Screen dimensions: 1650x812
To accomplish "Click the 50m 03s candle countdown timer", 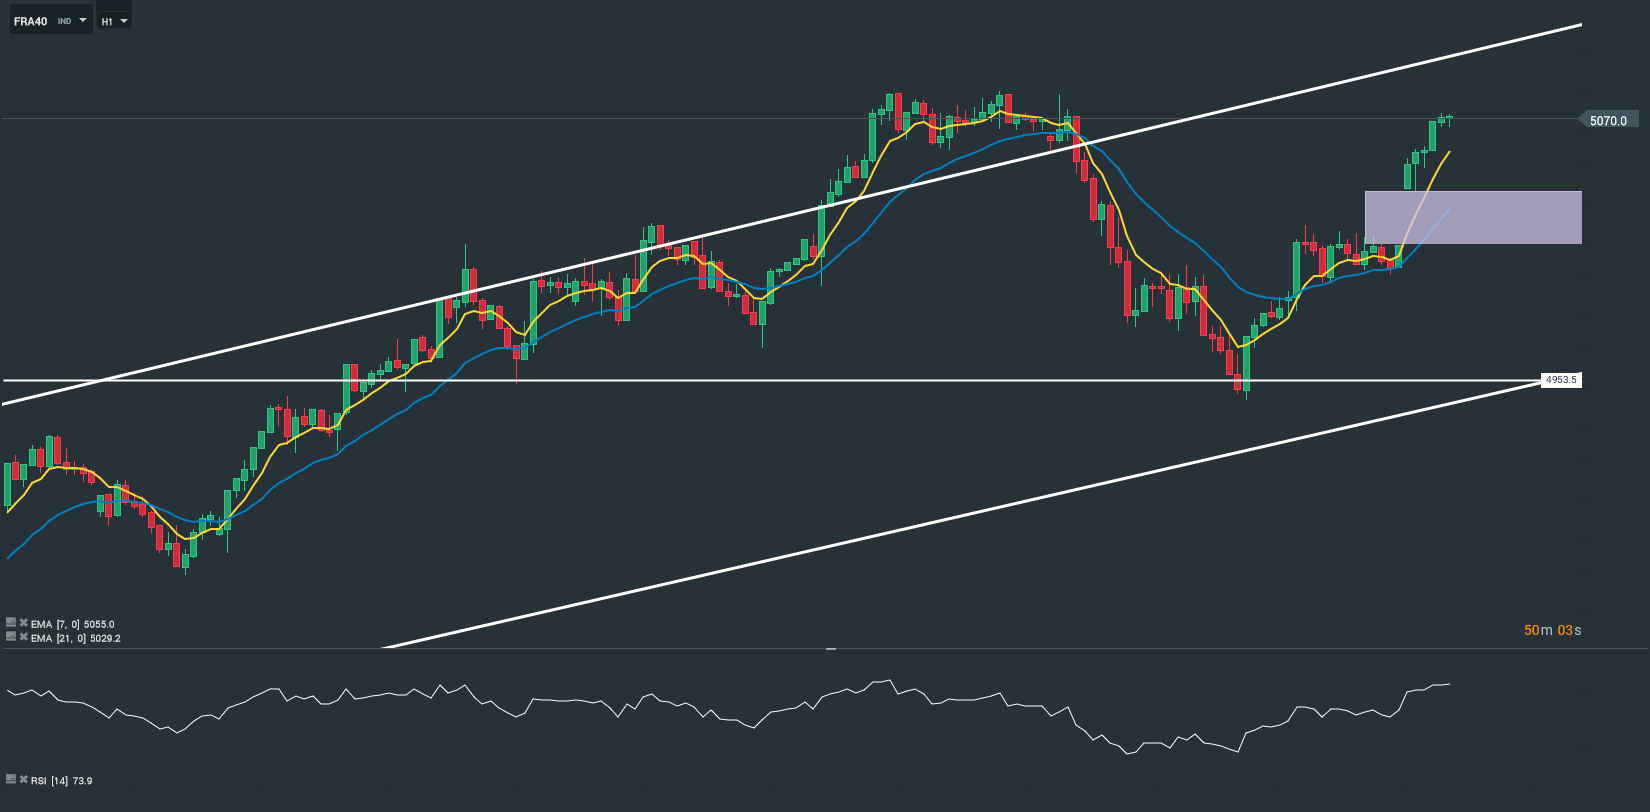I will pyautogui.click(x=1552, y=630).
